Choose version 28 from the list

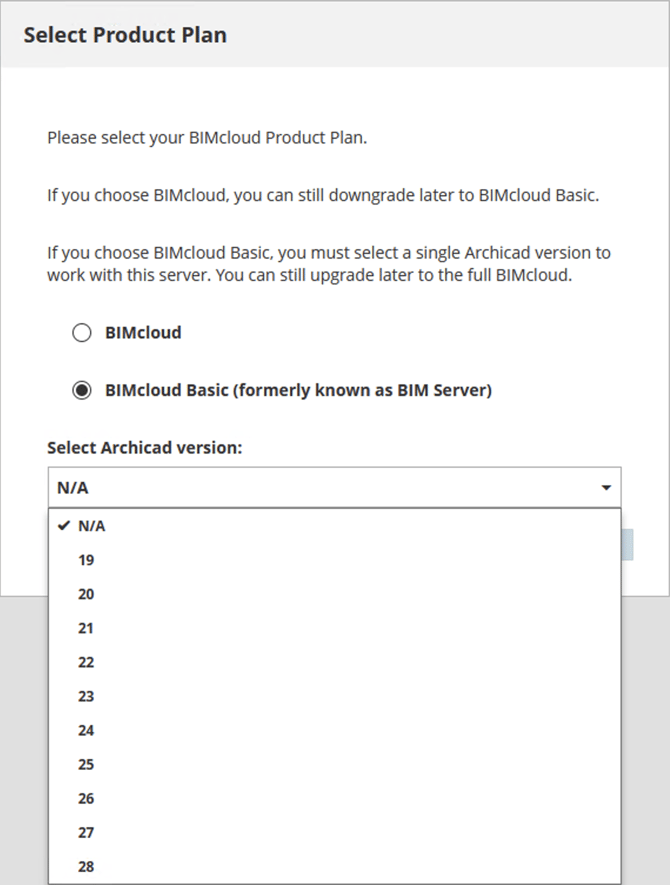coord(86,866)
